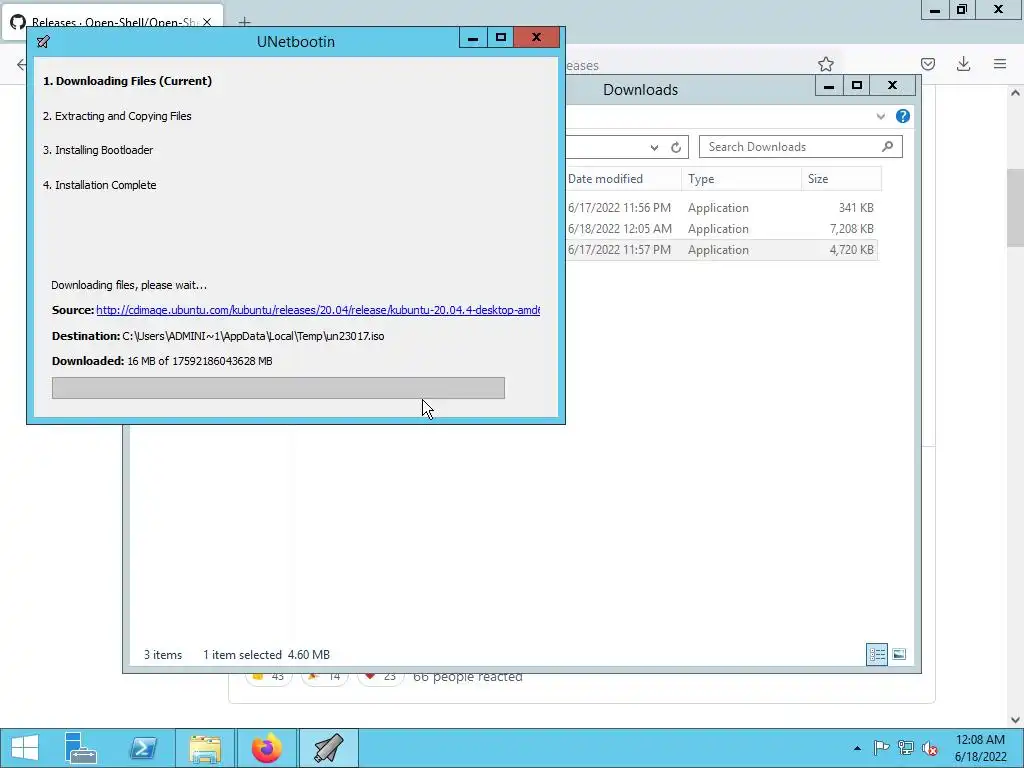1024x768 pixels.
Task: Bookmark this page with the star icon
Action: tap(825, 64)
